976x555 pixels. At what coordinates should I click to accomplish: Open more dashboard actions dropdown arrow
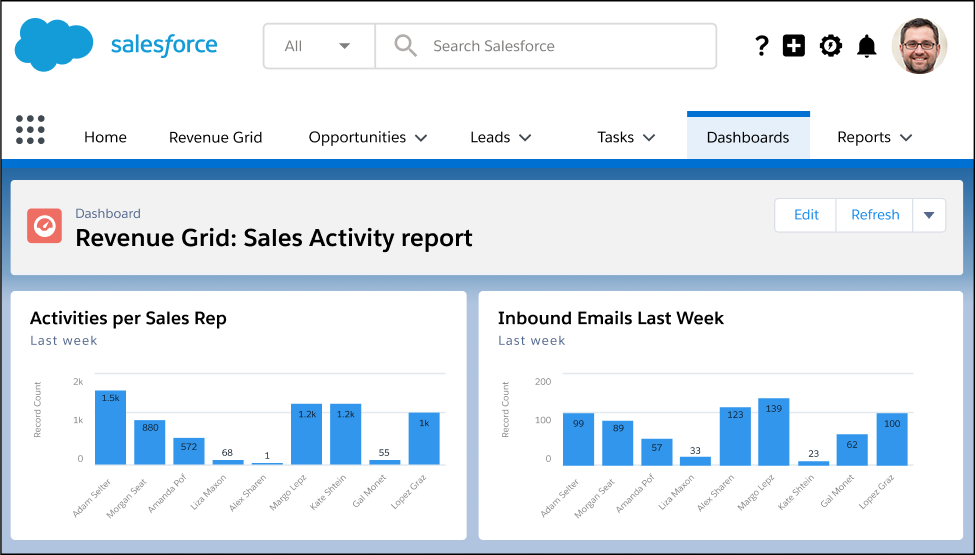pyautogui.click(x=929, y=215)
